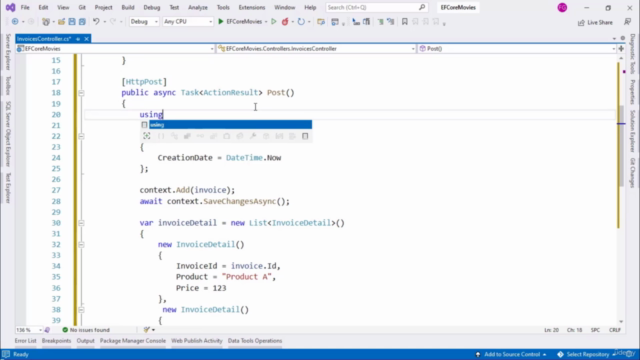Click the split editor icon above the scrollbar
The image size is (640, 360).
(621, 49)
